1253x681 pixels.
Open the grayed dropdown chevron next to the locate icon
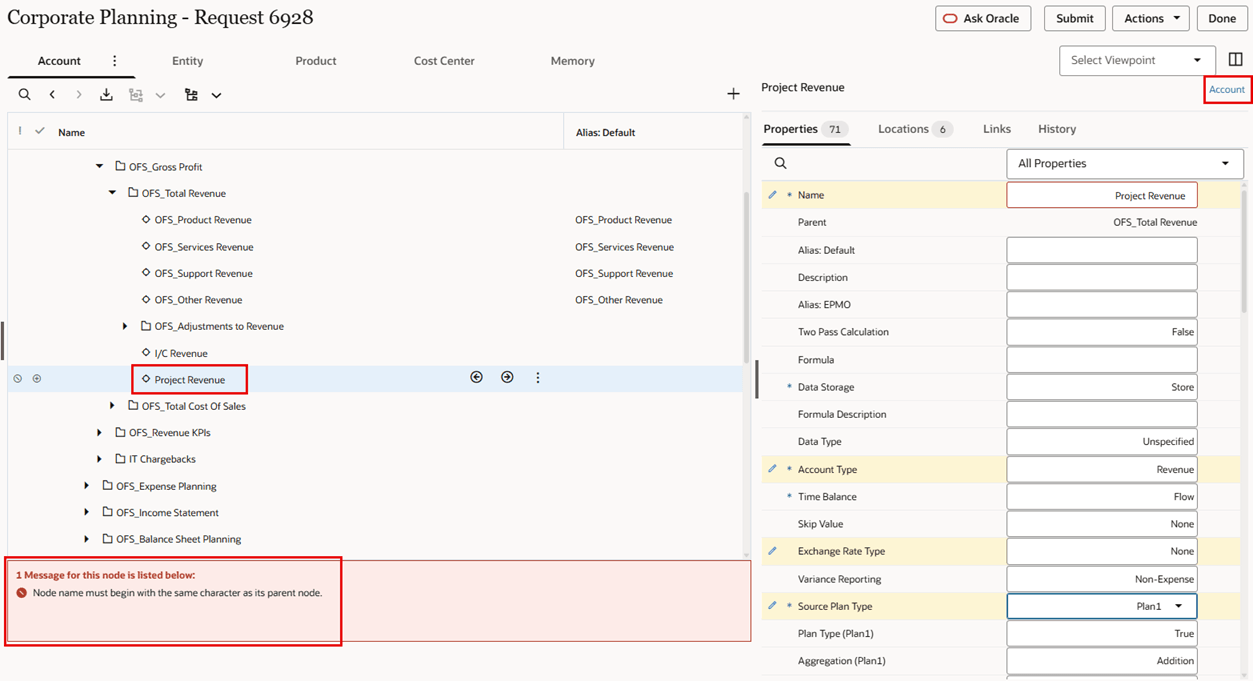click(160, 96)
